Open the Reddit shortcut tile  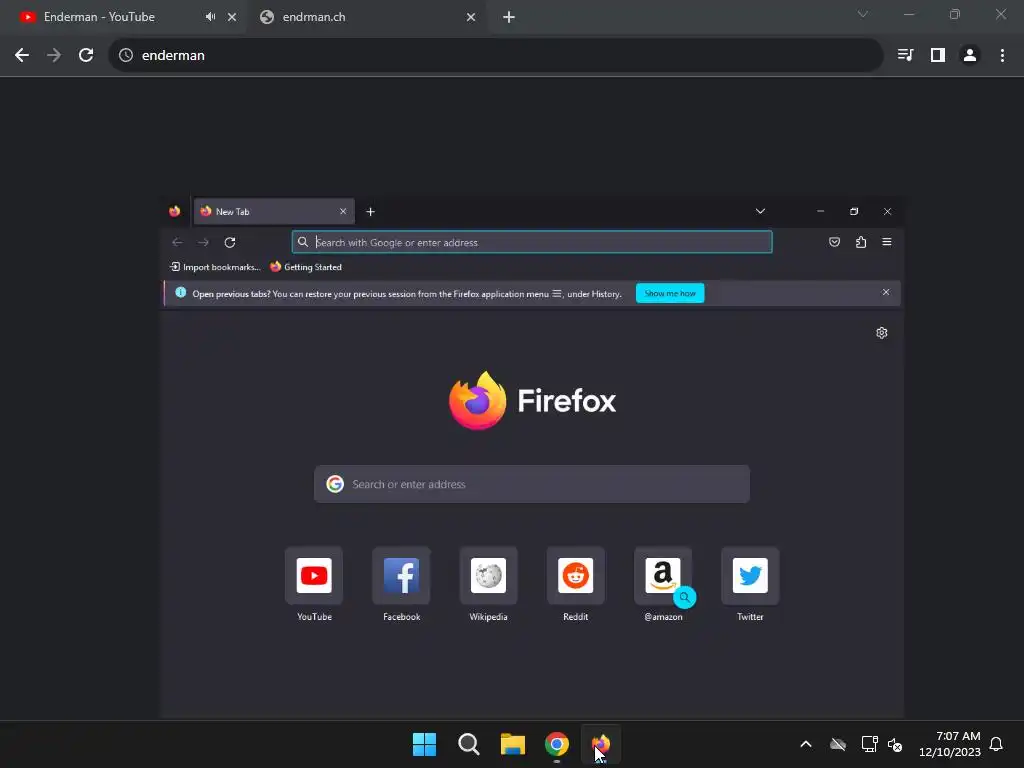click(575, 575)
